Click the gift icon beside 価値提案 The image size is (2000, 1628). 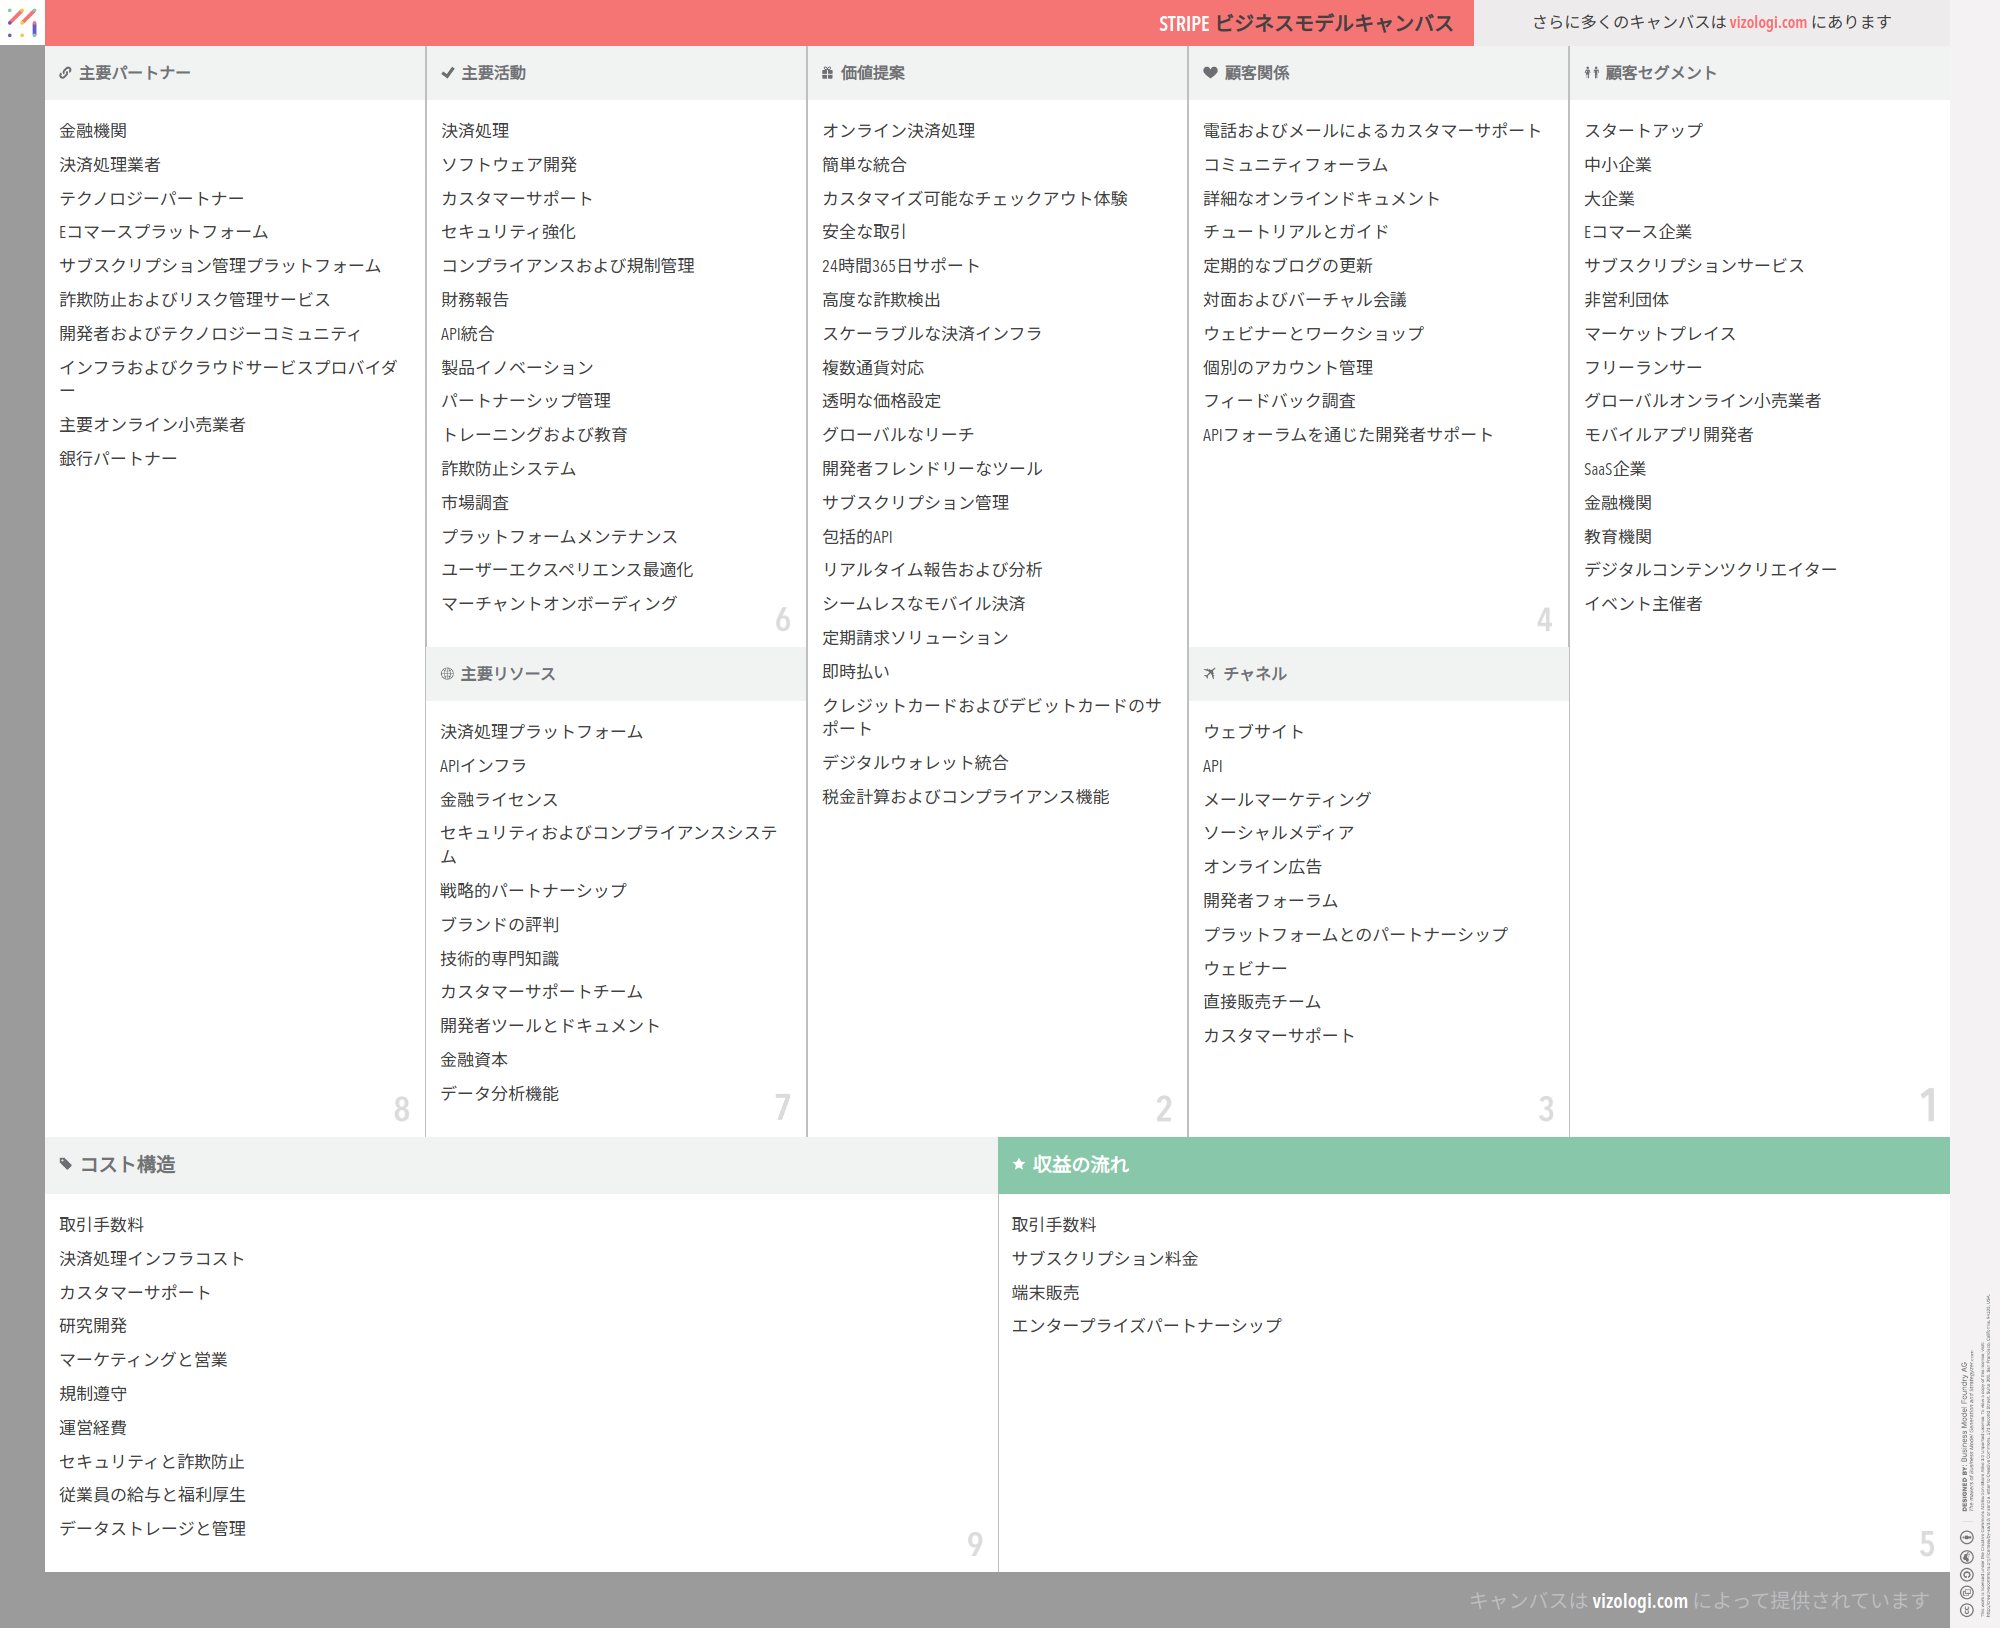click(x=827, y=73)
